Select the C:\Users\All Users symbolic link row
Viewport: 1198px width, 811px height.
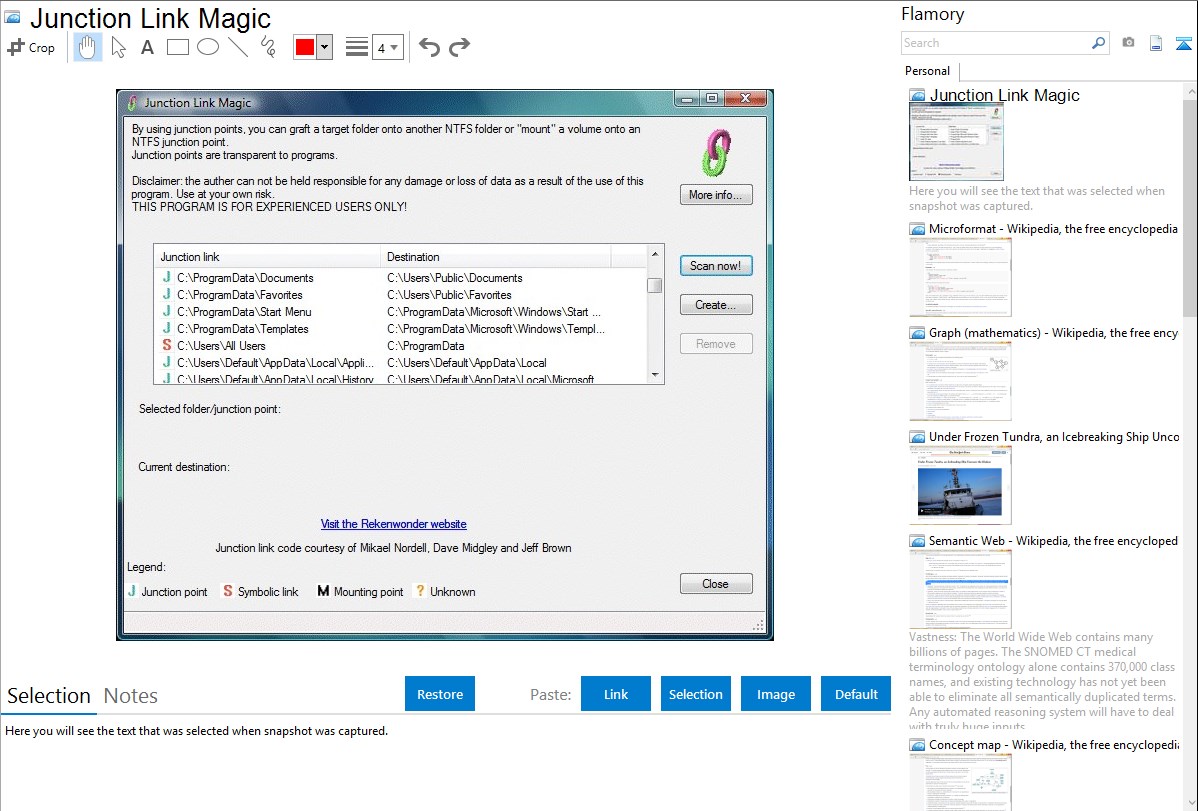(400, 345)
